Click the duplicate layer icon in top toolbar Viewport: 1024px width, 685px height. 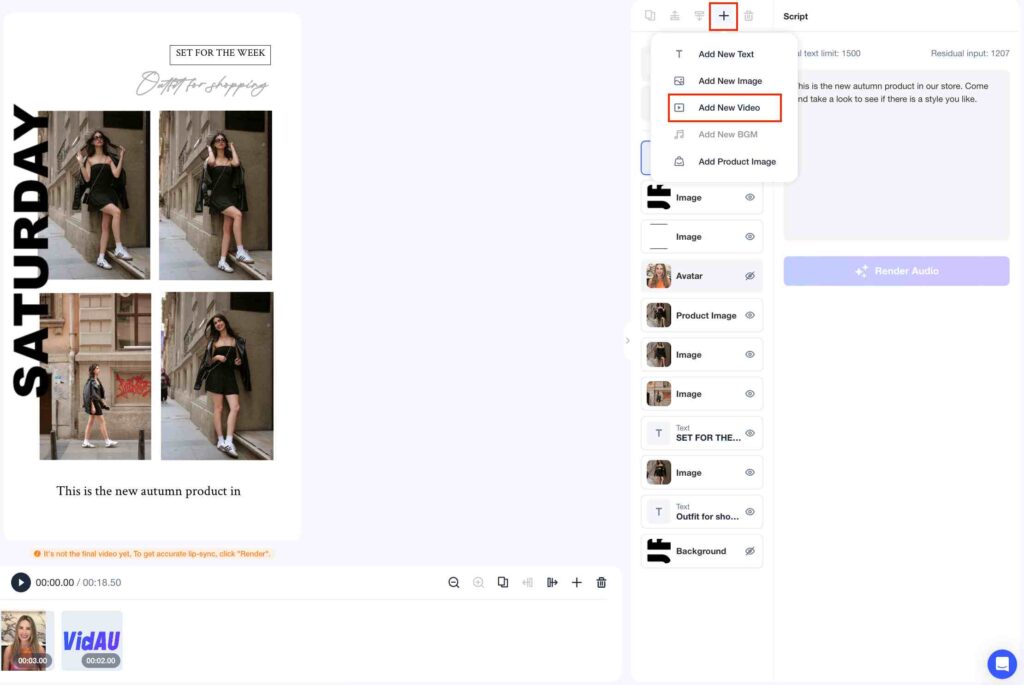650,16
